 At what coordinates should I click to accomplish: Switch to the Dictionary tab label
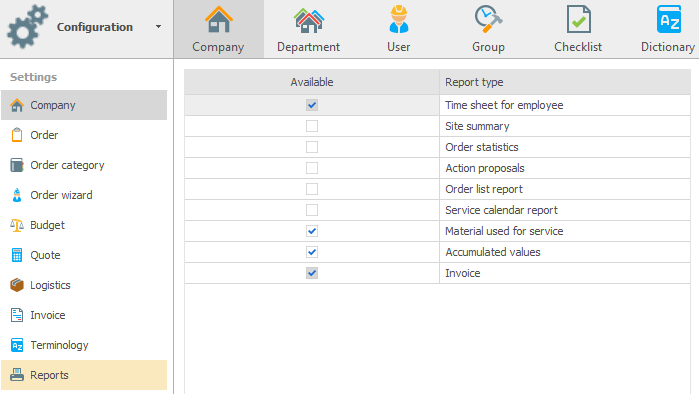tap(668, 47)
